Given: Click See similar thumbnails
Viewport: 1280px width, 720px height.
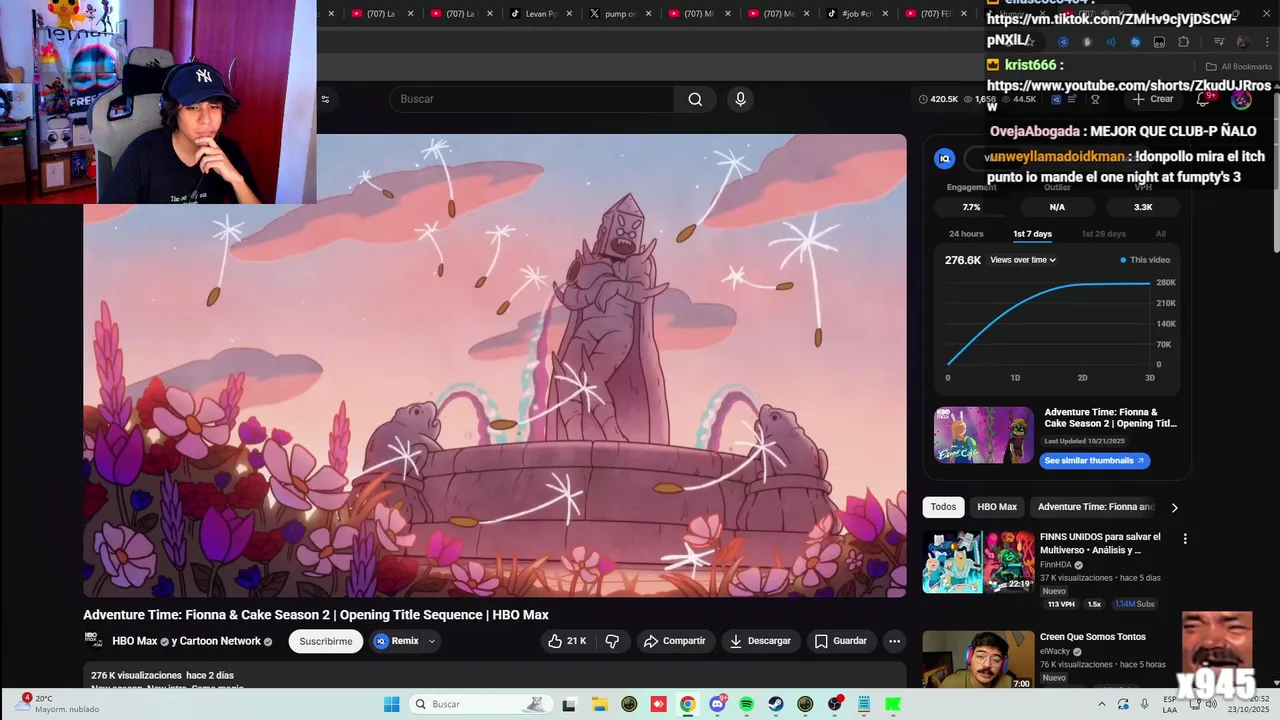Looking at the screenshot, I should pos(1095,461).
